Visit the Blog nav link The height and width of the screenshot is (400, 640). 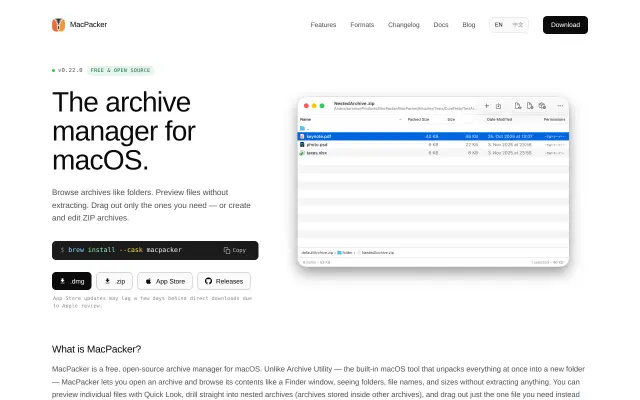point(469,25)
